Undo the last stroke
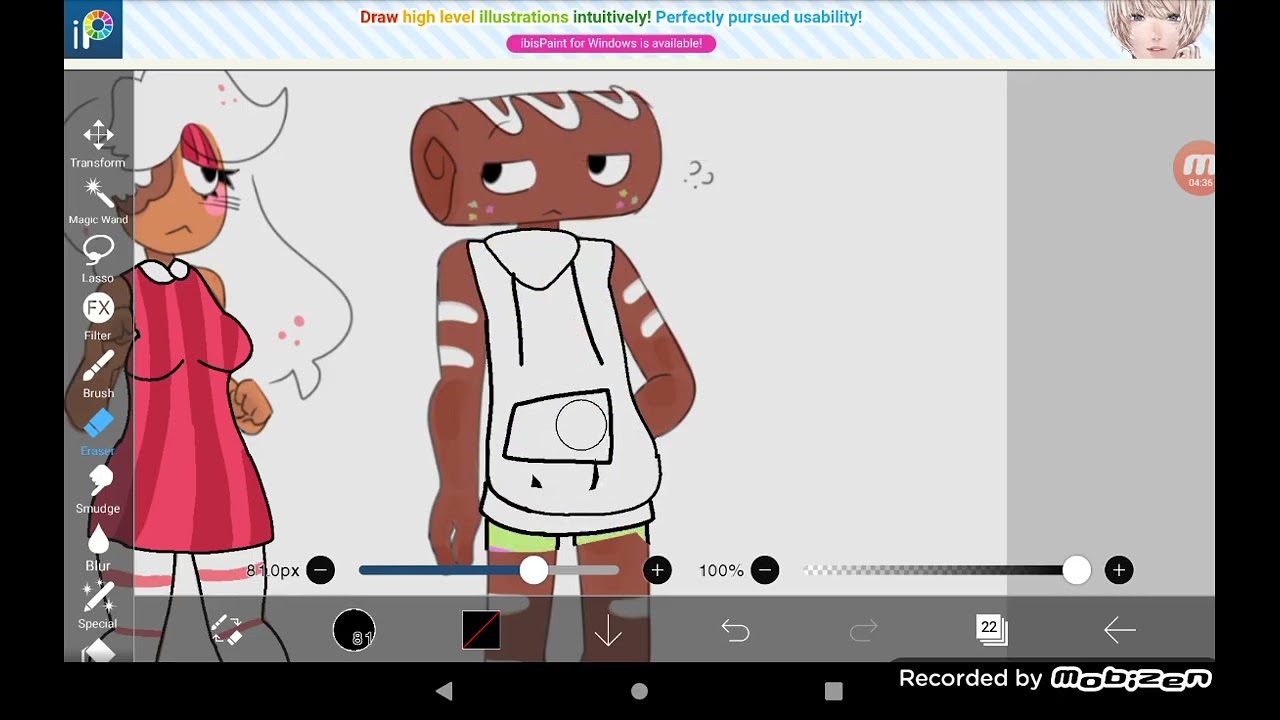 coord(735,630)
